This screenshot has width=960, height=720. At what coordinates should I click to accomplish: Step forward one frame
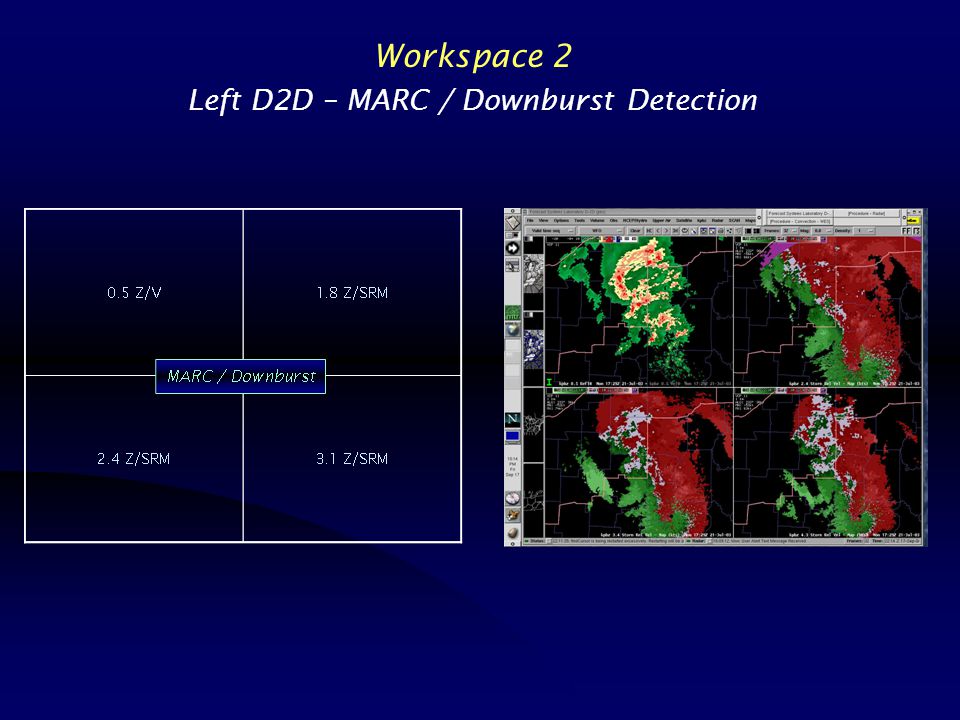point(666,231)
